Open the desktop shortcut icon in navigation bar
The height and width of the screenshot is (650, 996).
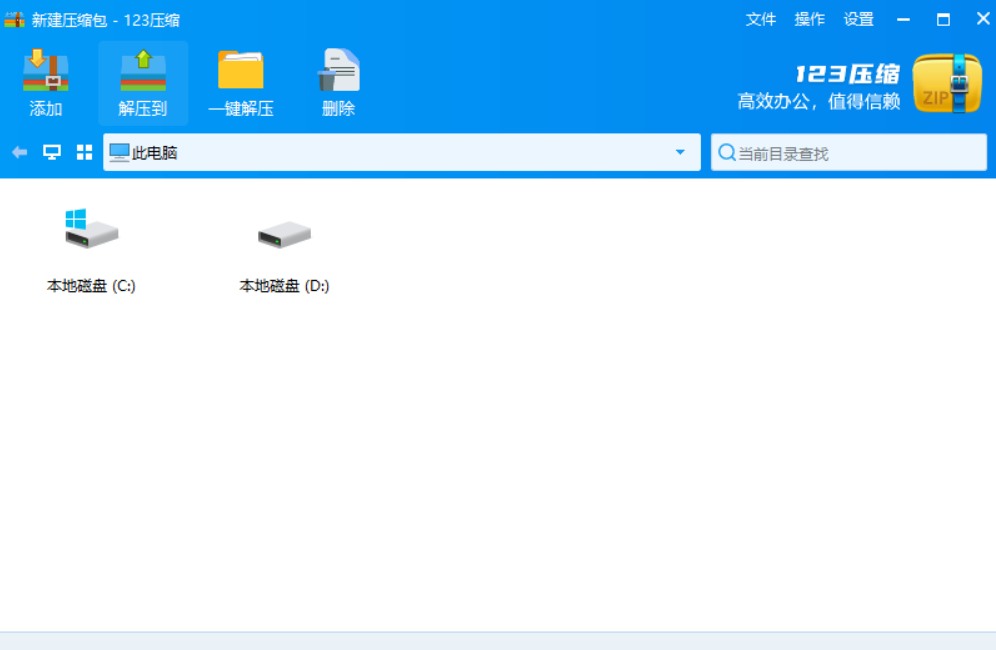49,152
